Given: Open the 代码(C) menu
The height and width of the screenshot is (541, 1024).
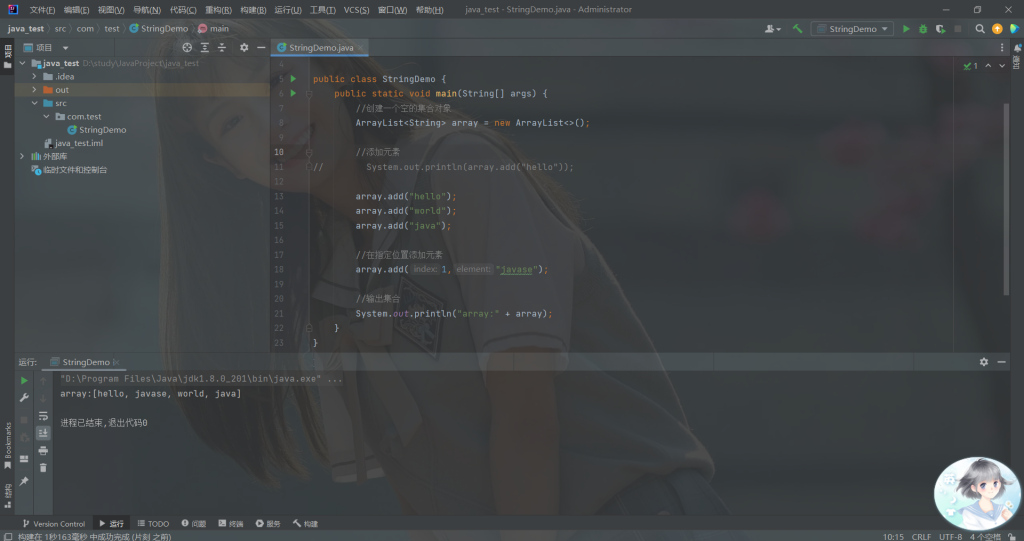Looking at the screenshot, I should click(183, 9).
